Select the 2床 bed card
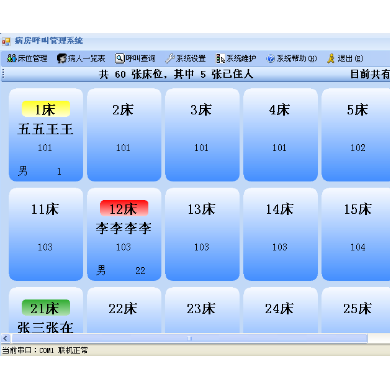390x390 pixels. (x=124, y=135)
